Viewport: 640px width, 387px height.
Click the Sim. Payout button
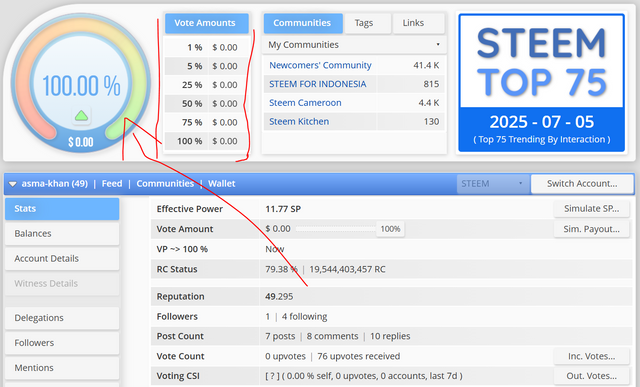tap(591, 229)
